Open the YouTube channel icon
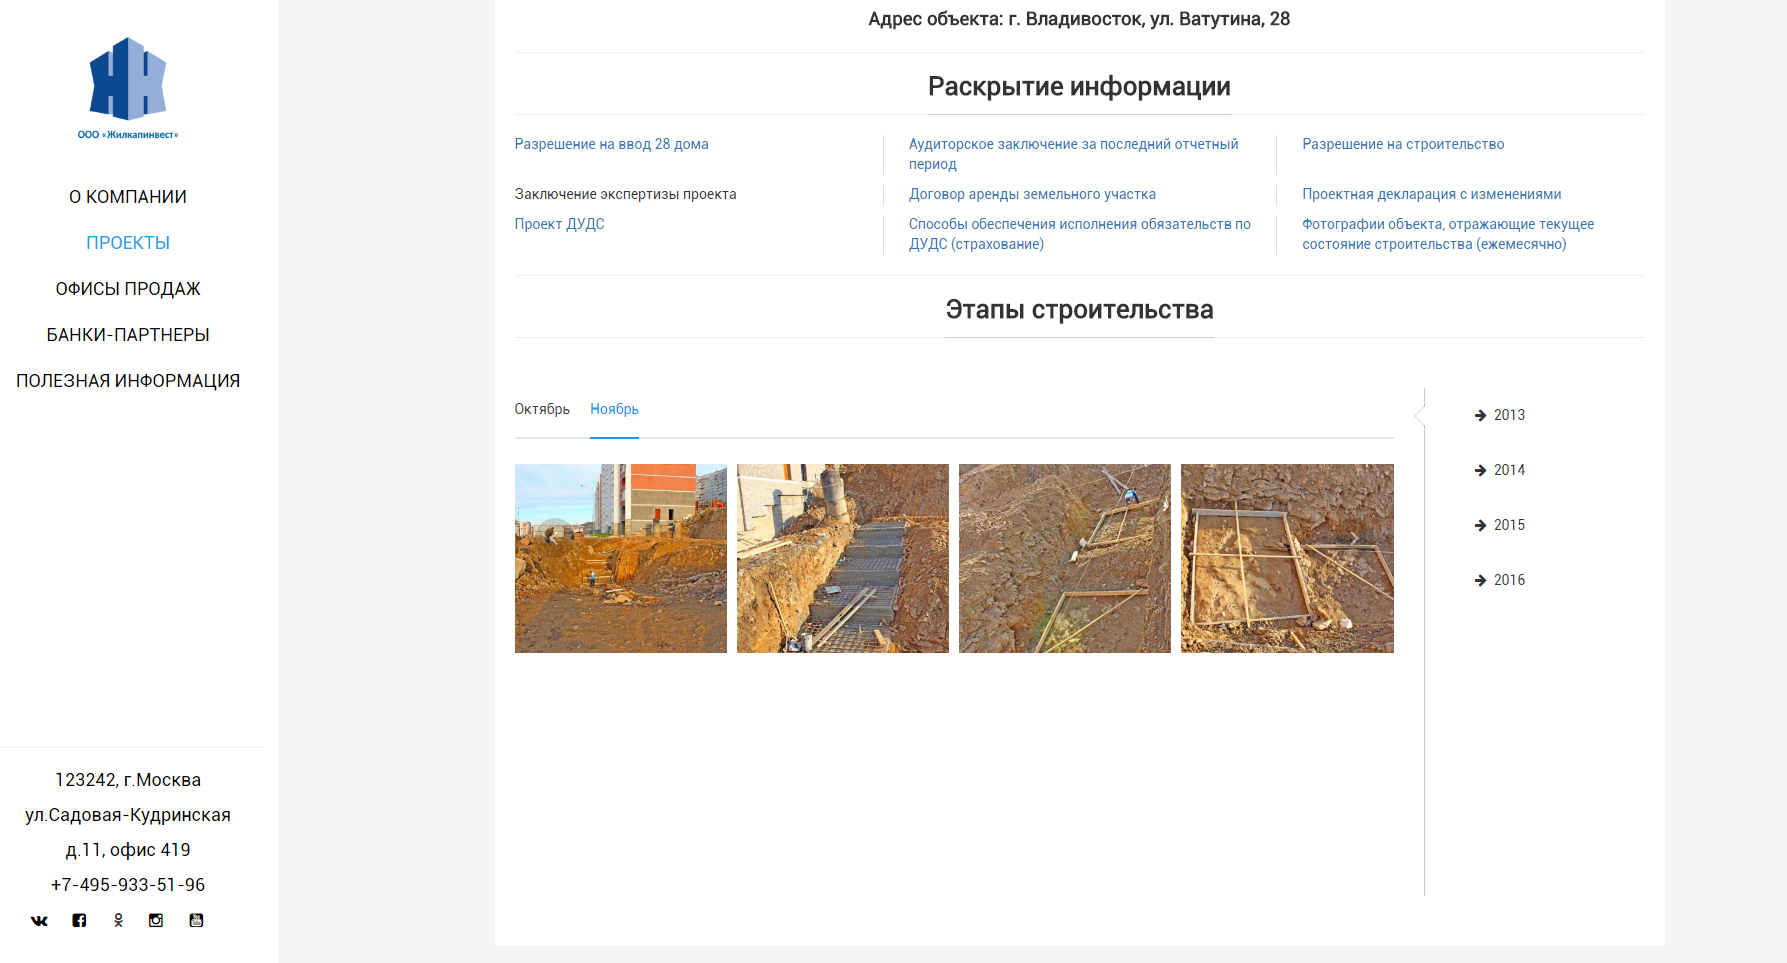This screenshot has height=963, width=1787. pos(196,921)
